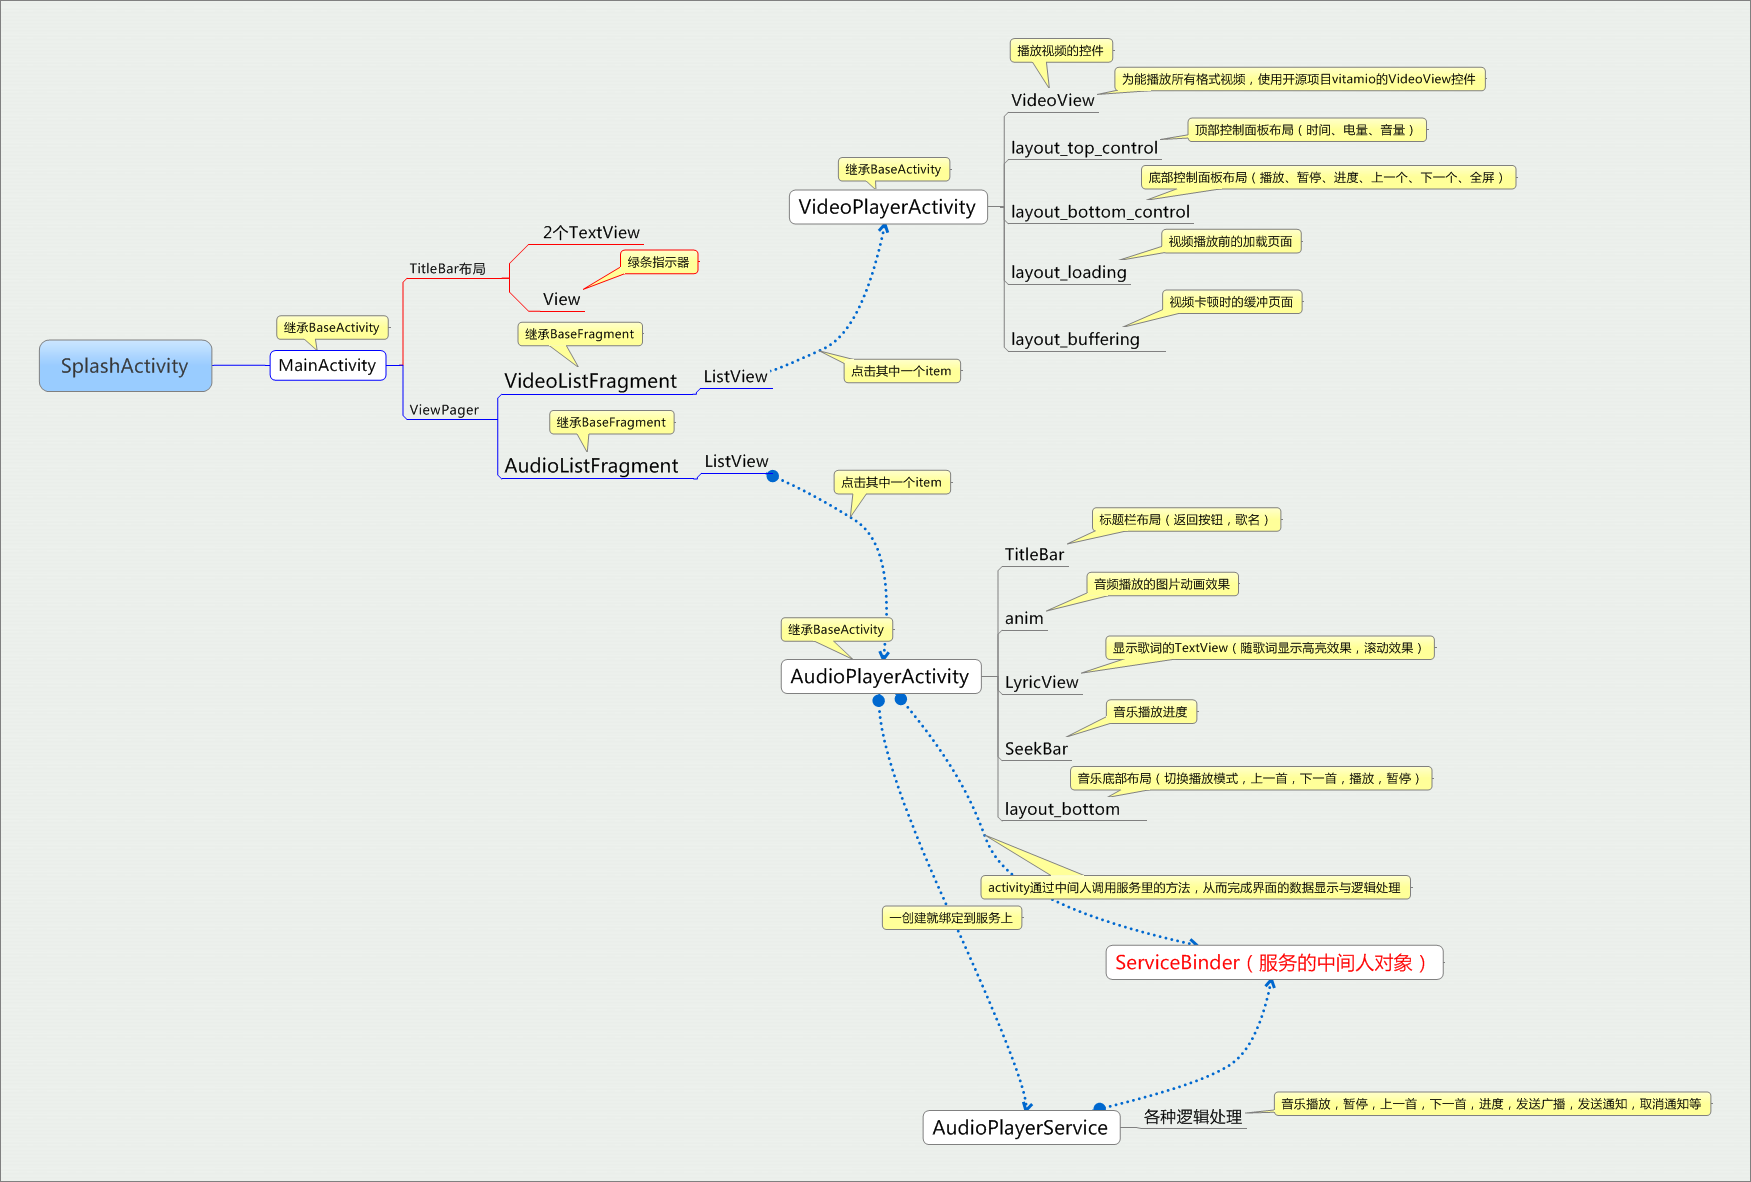Select the 视频播放前的加载页面 callout
This screenshot has width=1751, height=1182.
click(x=1231, y=241)
